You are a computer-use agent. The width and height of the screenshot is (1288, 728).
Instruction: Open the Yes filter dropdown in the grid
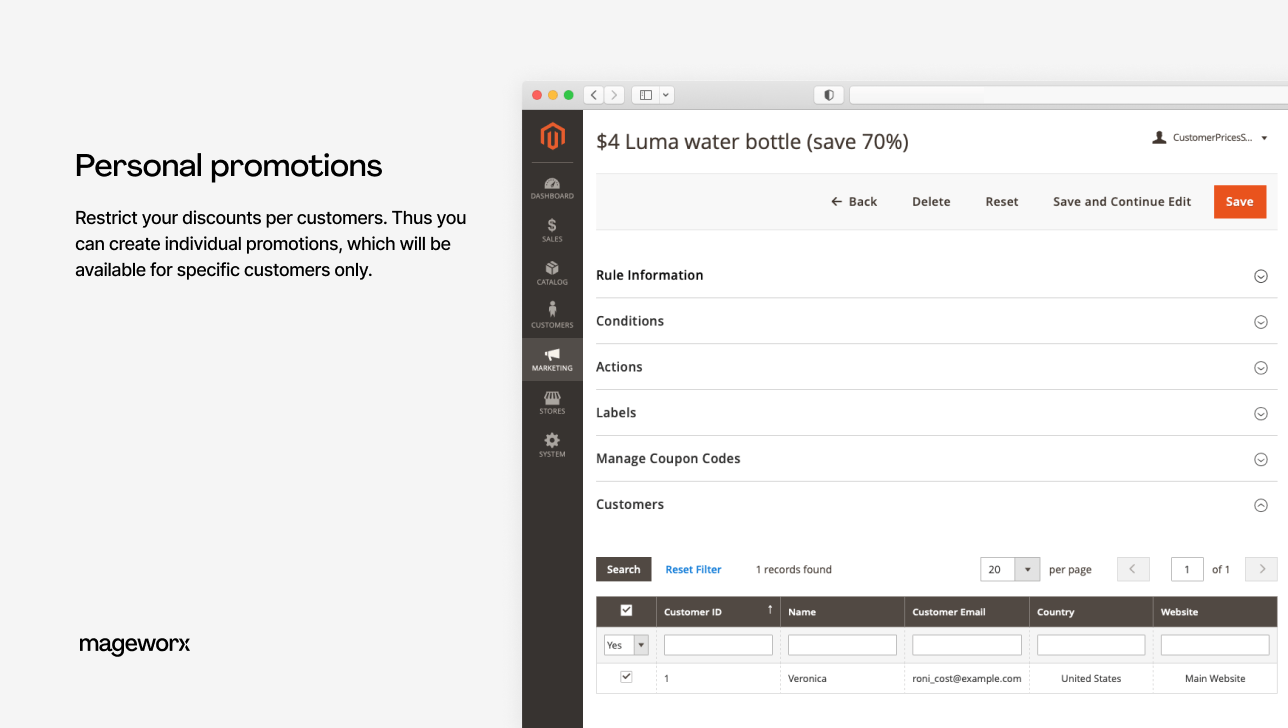tap(625, 644)
